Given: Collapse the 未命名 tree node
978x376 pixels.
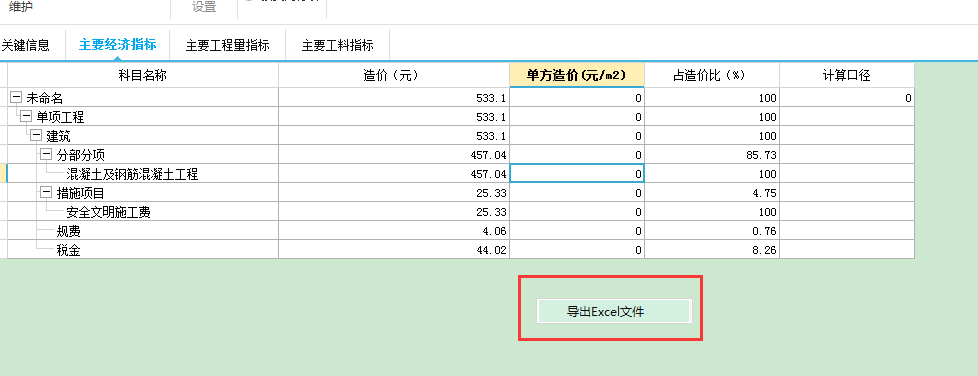Looking at the screenshot, I should coord(16,97).
